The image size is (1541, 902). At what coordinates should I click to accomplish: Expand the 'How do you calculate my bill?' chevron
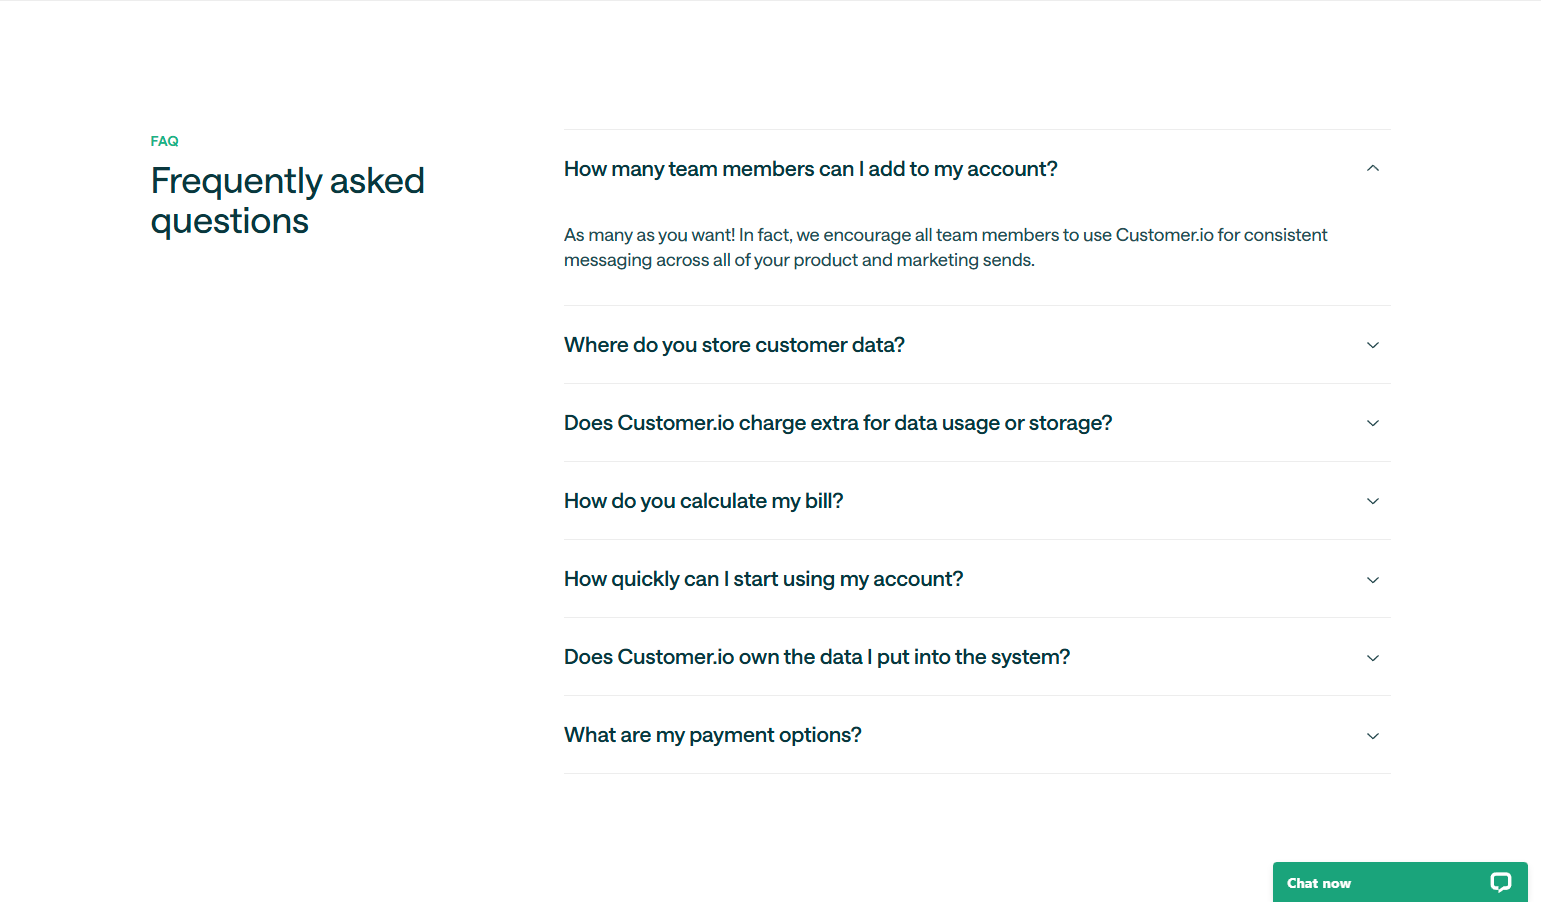pos(1372,500)
